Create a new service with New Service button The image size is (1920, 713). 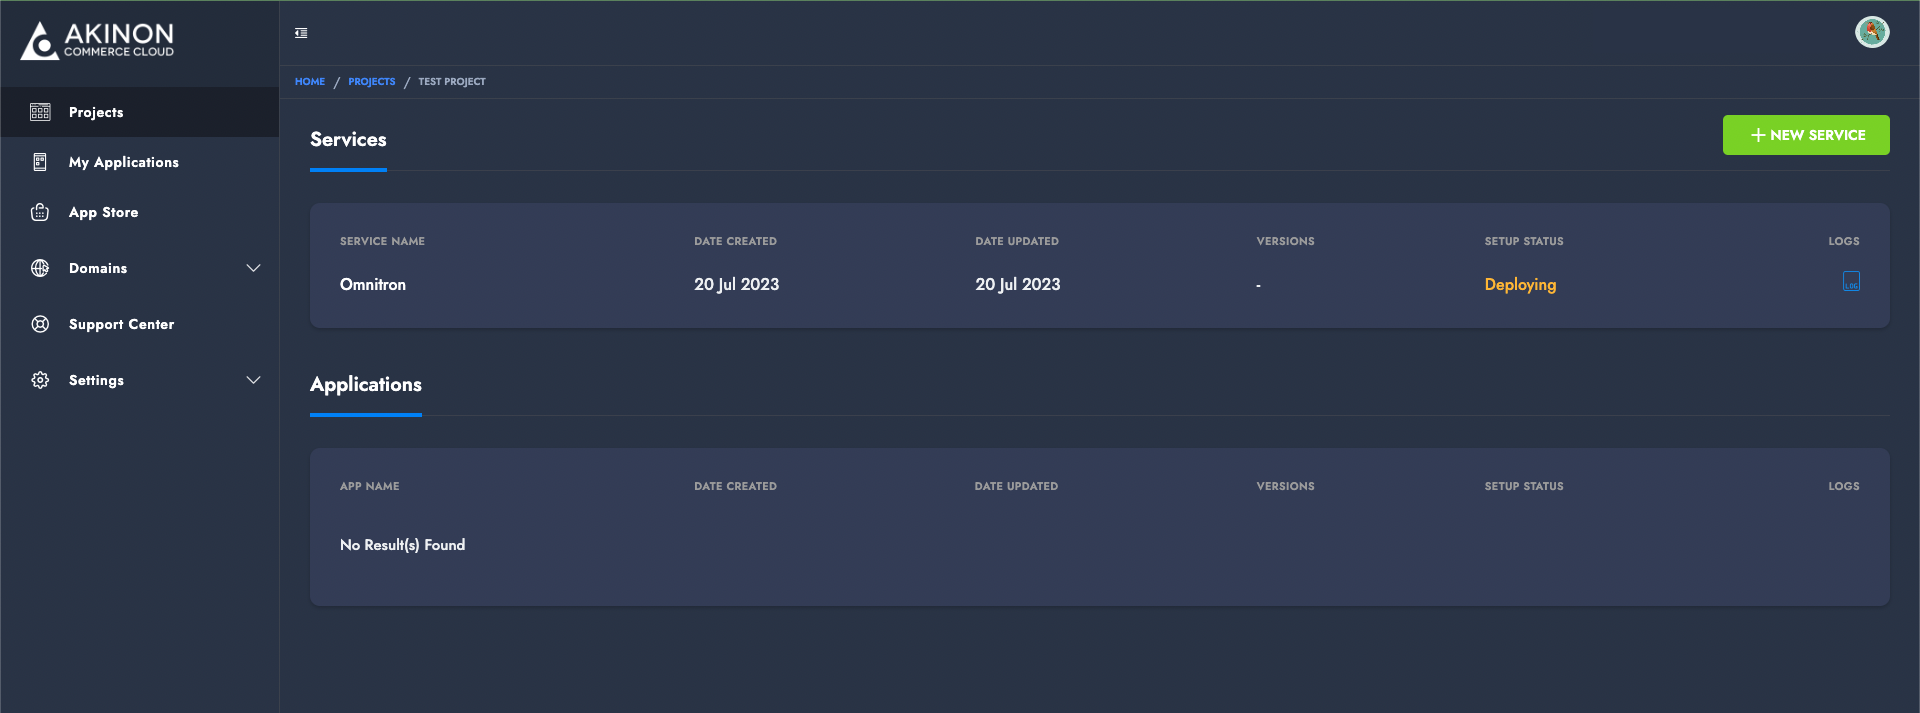click(1805, 135)
